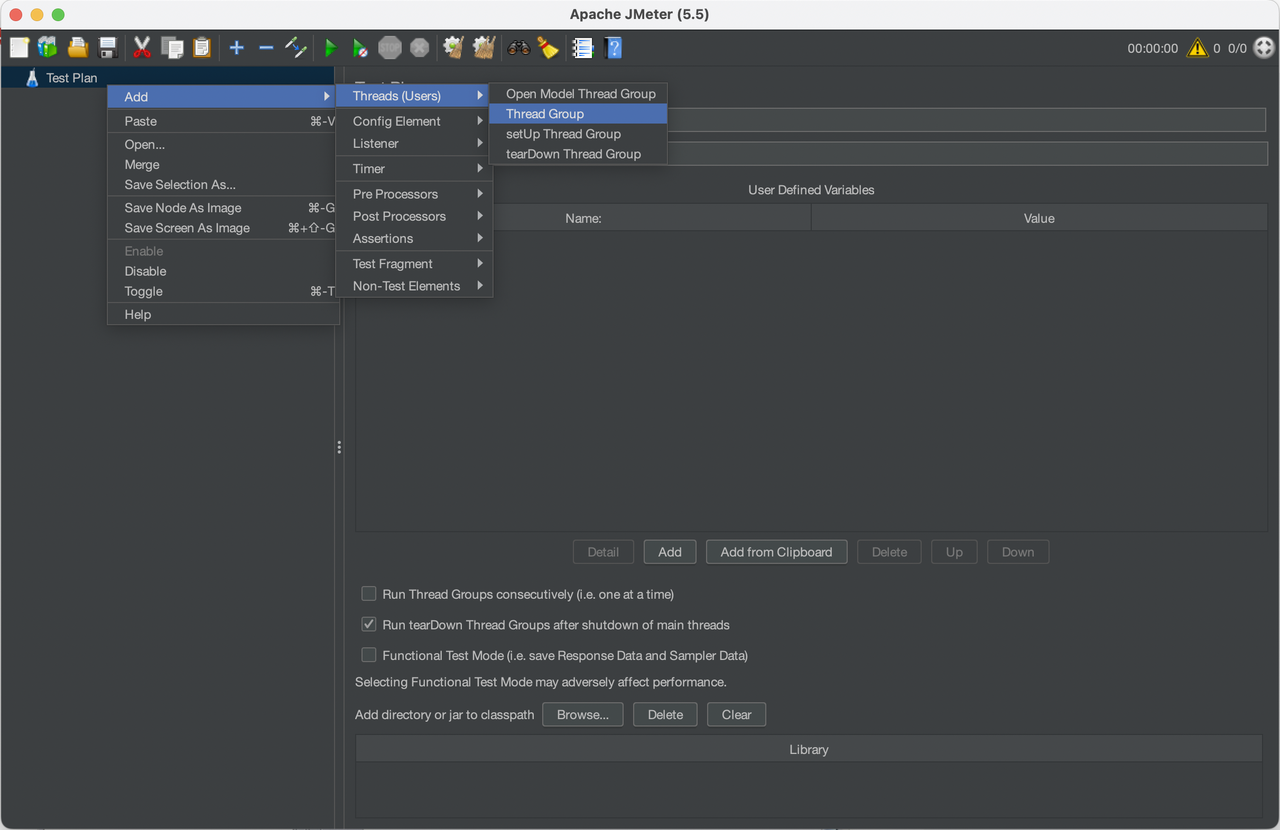The width and height of the screenshot is (1280, 830).
Task: Choose Save Screen As Image
Action: point(223,227)
